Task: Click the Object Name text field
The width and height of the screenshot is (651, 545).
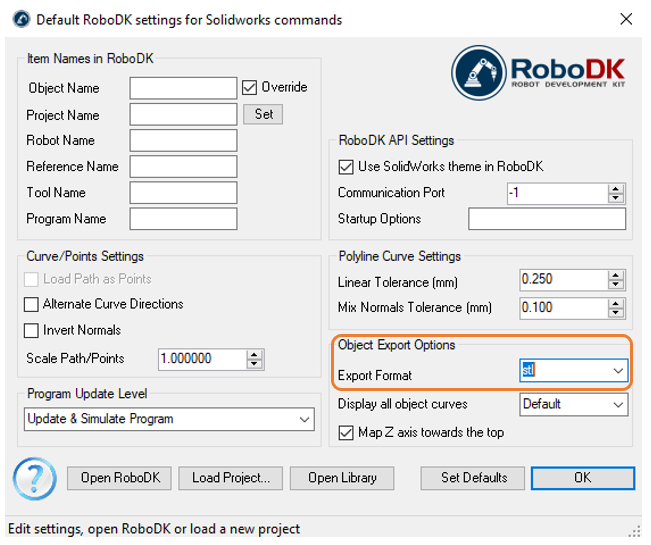Action: pyautogui.click(x=183, y=88)
